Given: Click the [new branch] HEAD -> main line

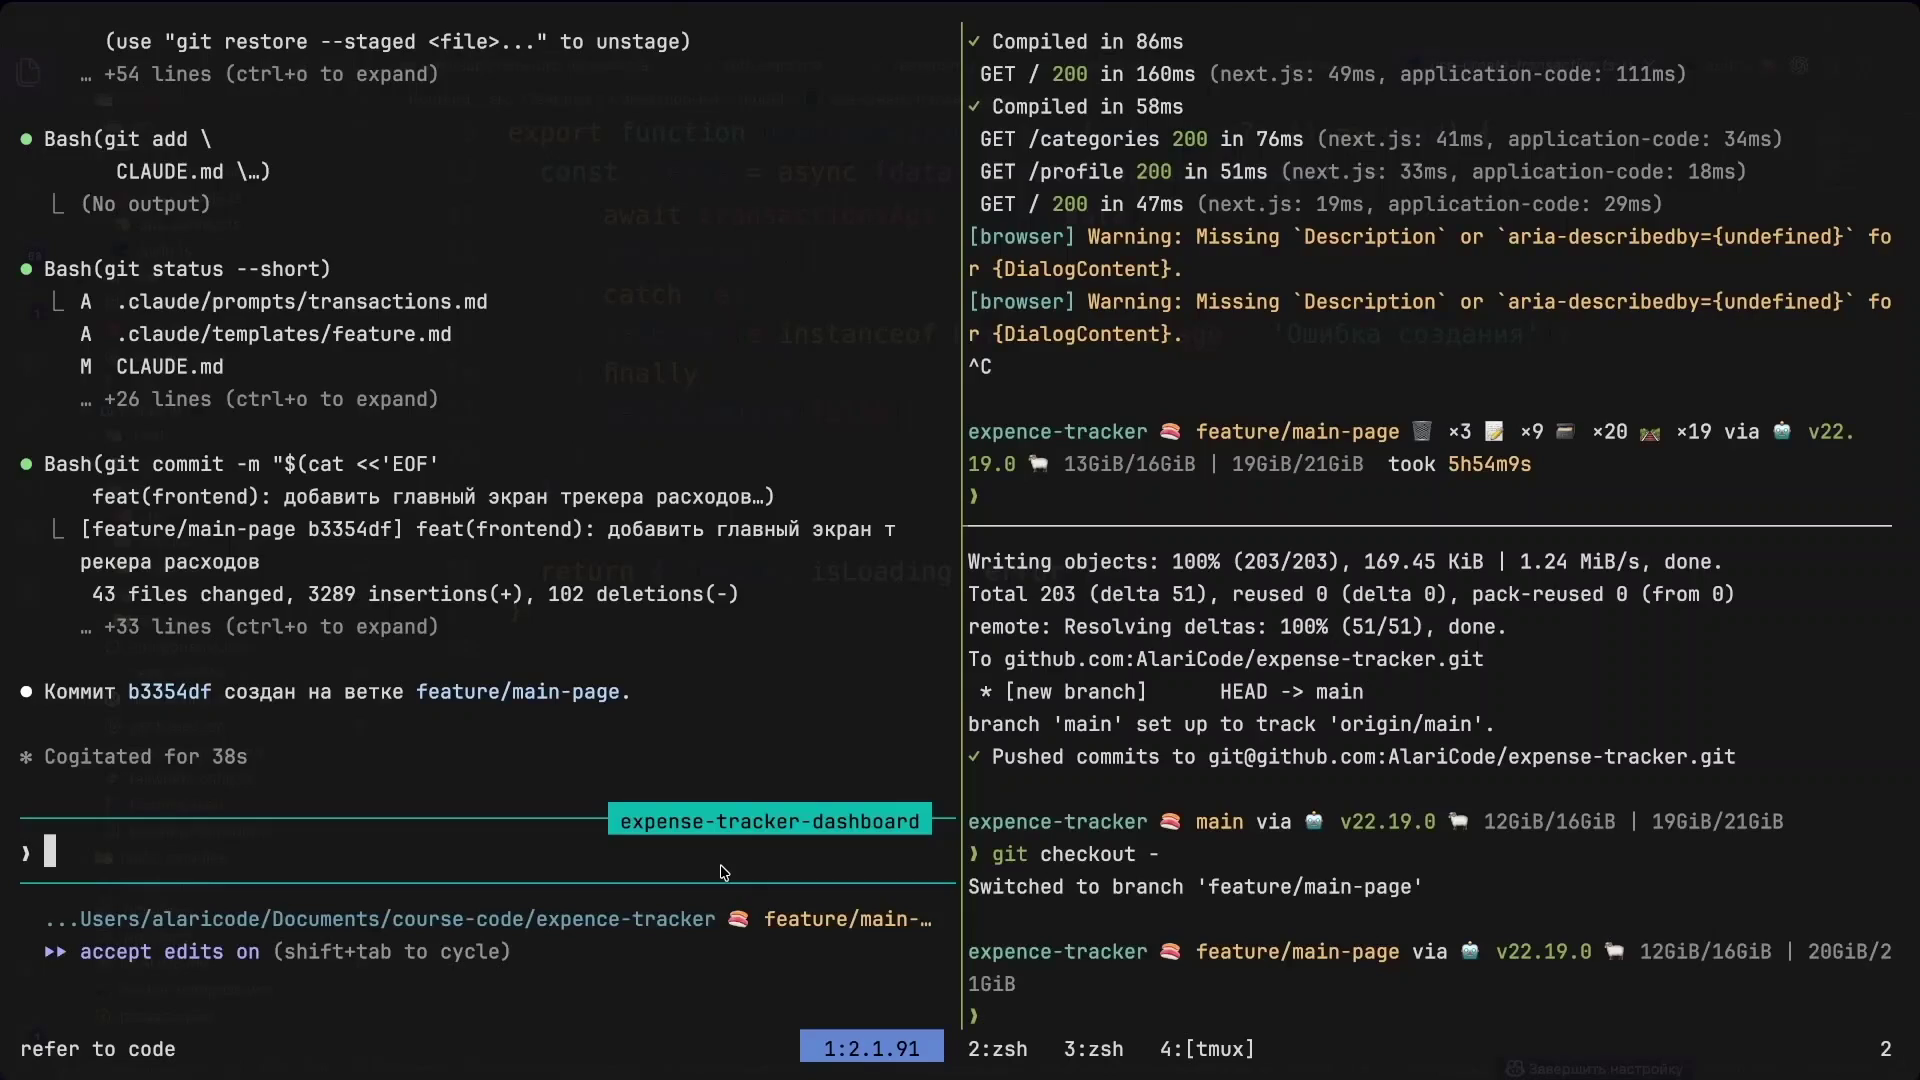Looking at the screenshot, I should click(x=1171, y=691).
